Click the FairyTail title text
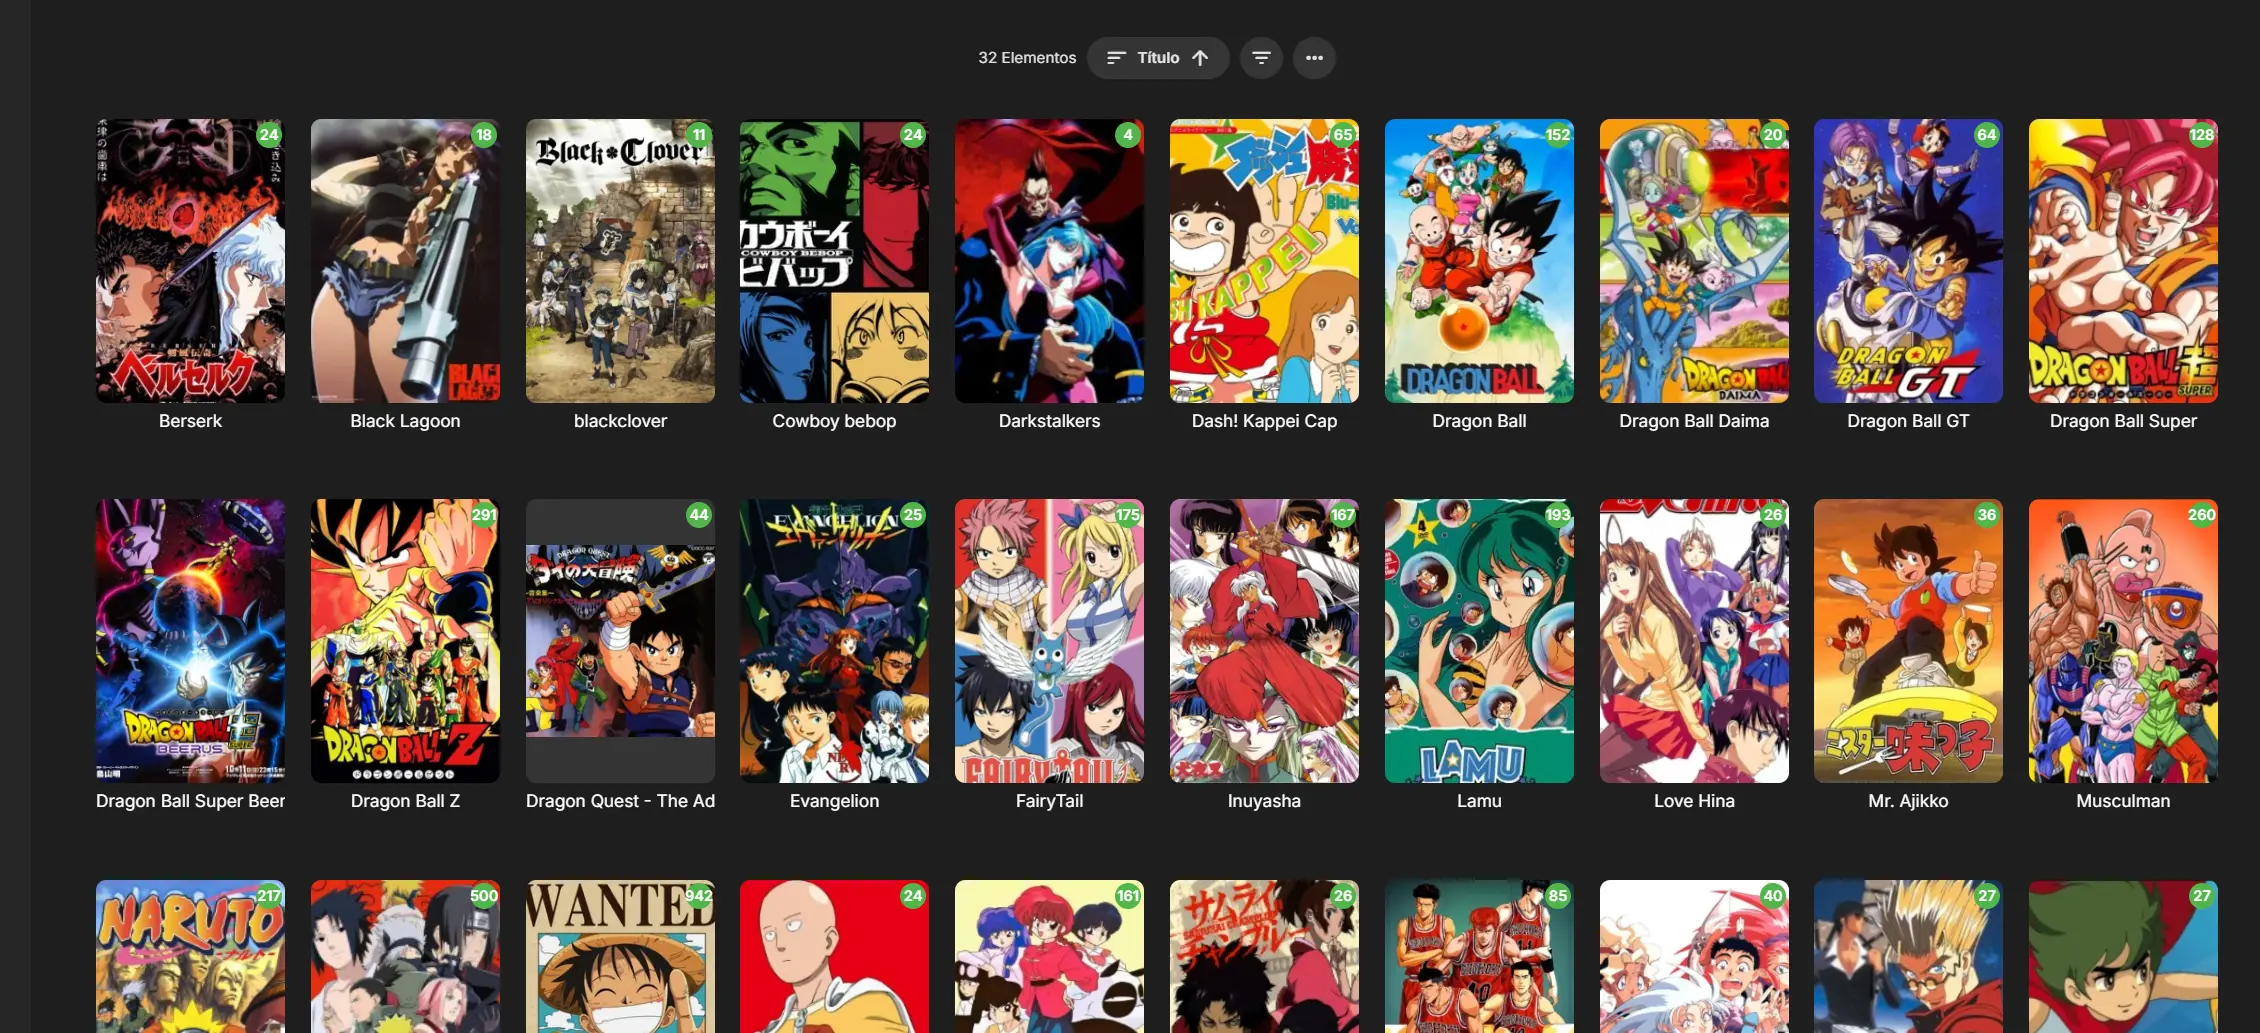Screen dimensions: 2260x1033 coord(1049,801)
